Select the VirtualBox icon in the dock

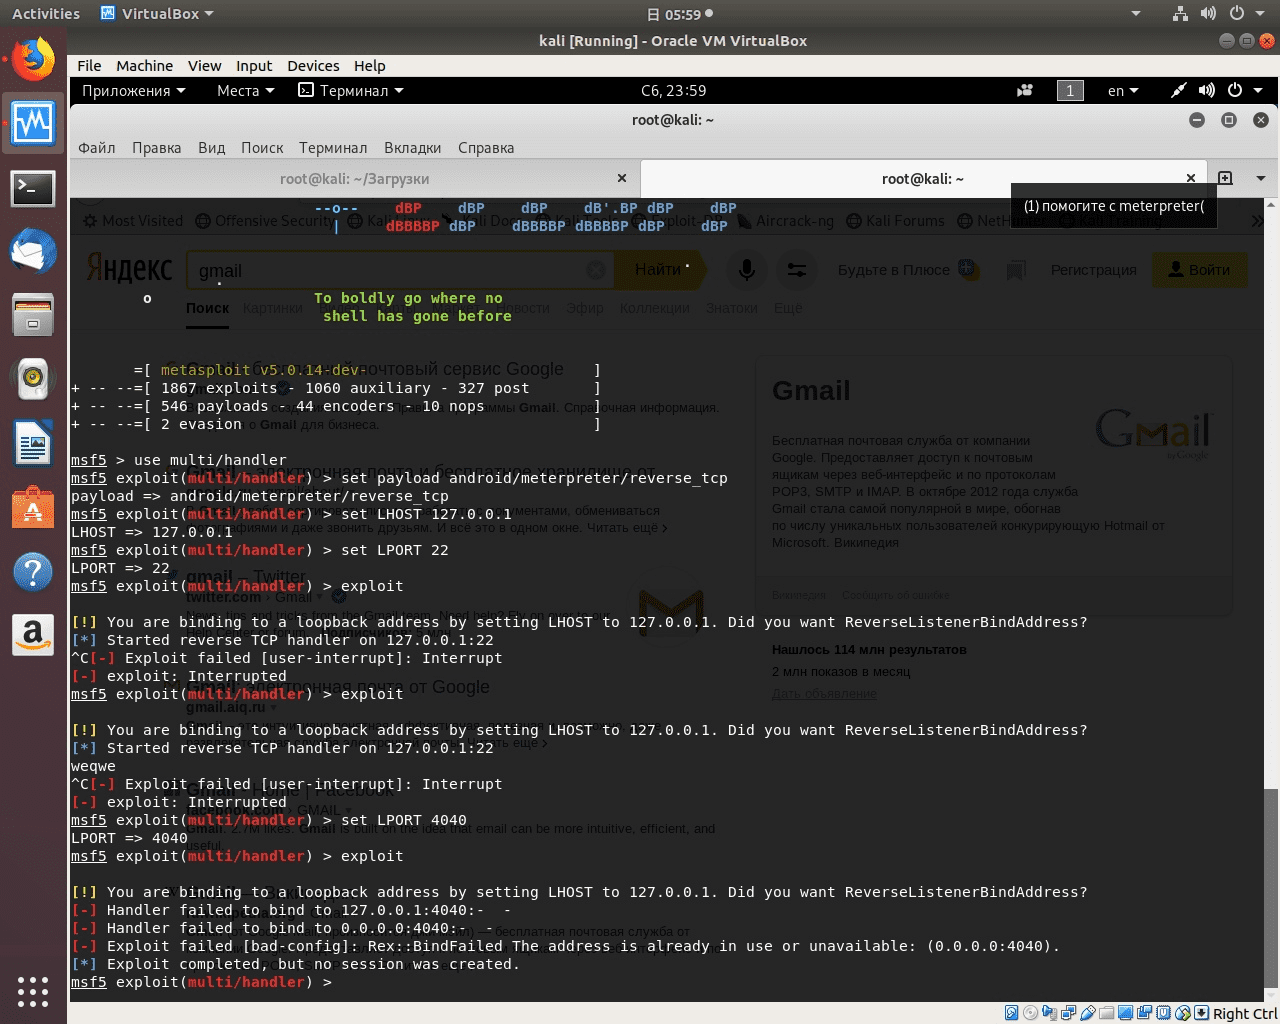point(33,124)
